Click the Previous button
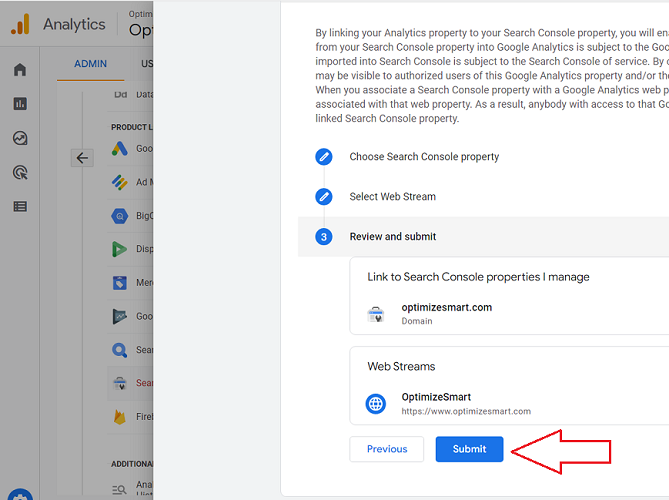 pos(387,449)
